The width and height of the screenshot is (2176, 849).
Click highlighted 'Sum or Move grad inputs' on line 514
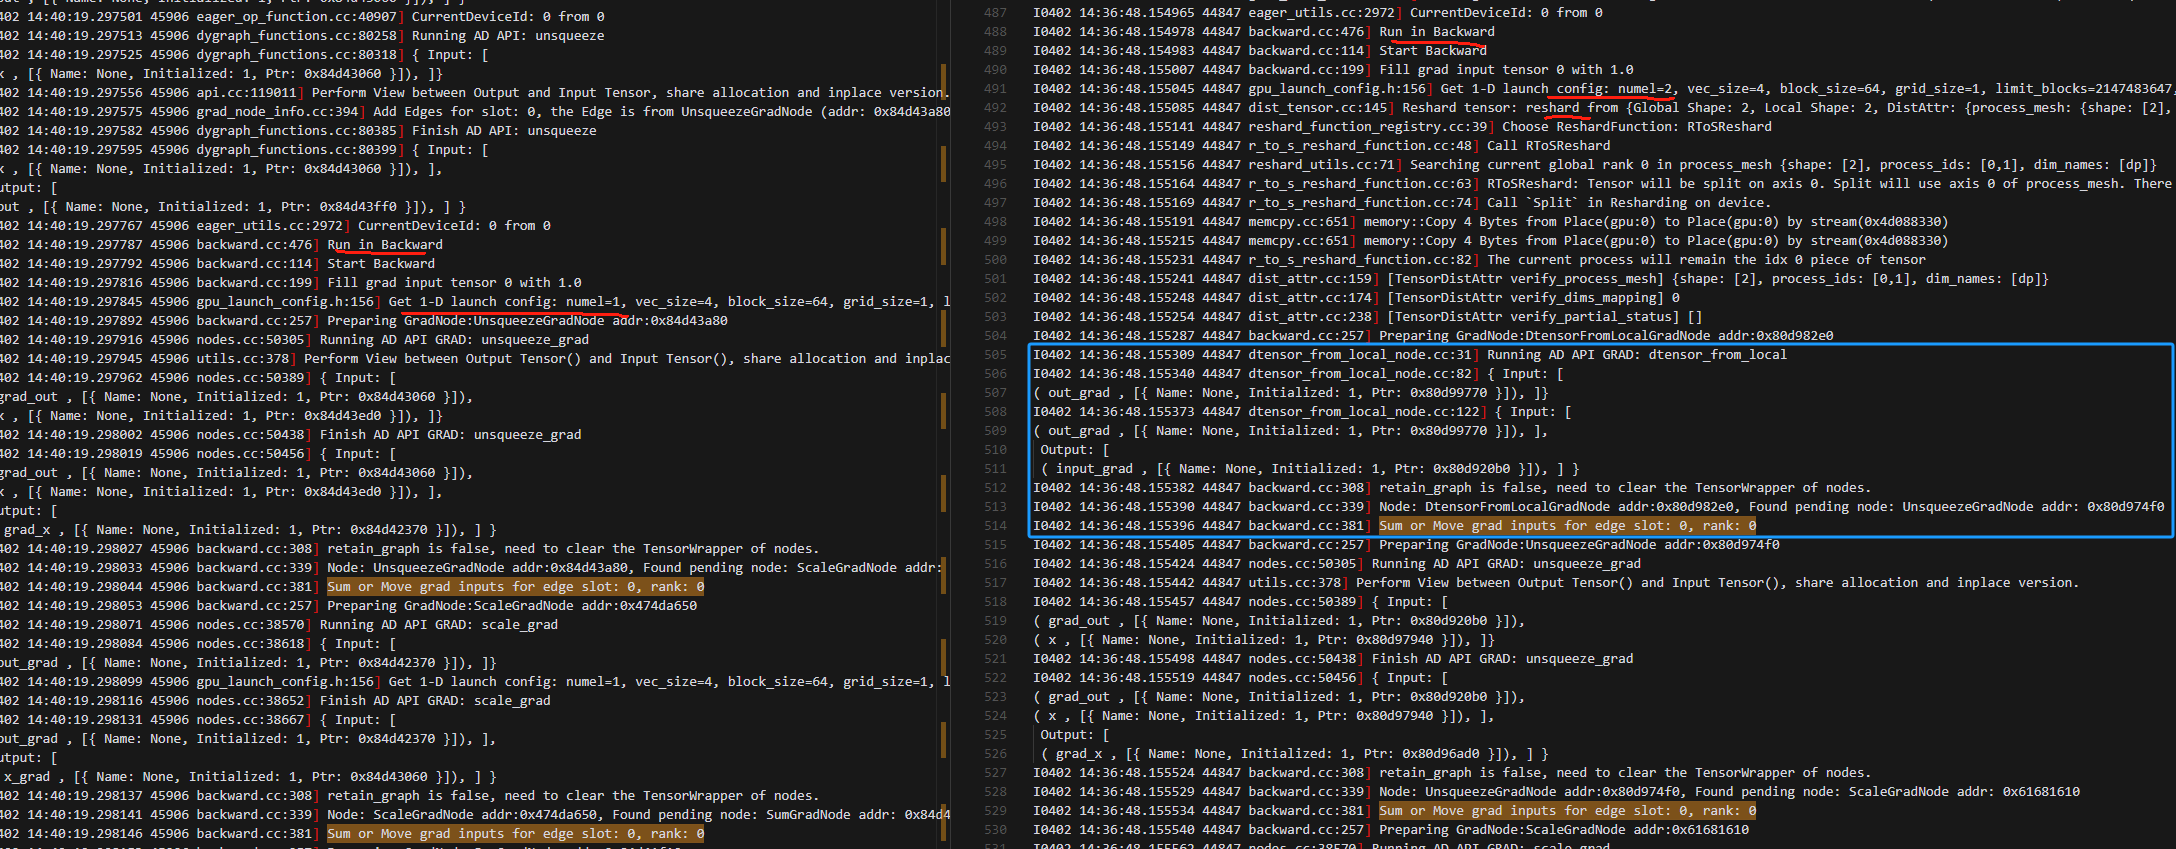[x=1566, y=526]
